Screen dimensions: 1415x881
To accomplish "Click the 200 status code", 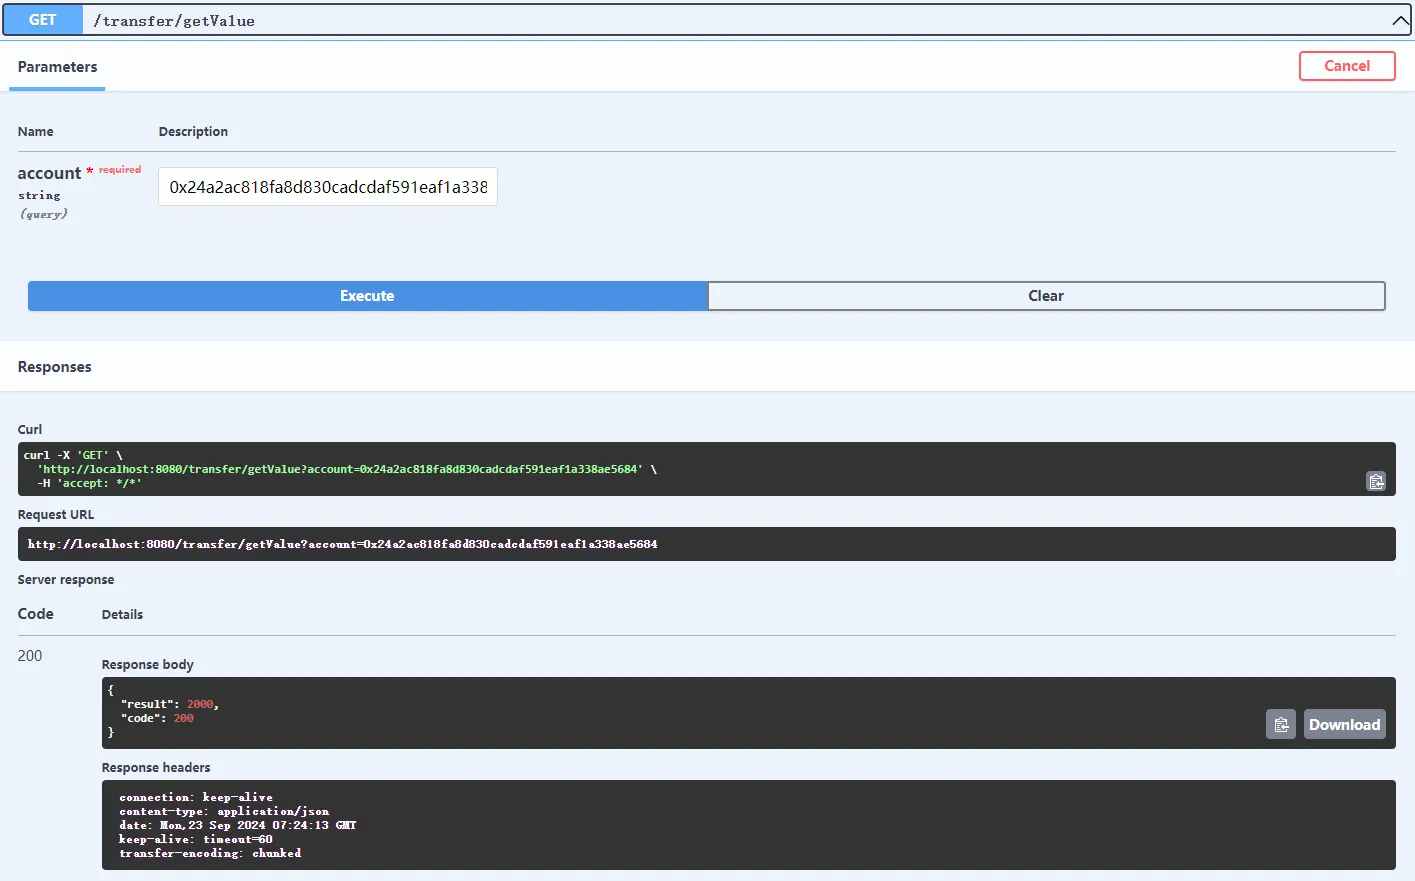I will (x=30, y=656).
